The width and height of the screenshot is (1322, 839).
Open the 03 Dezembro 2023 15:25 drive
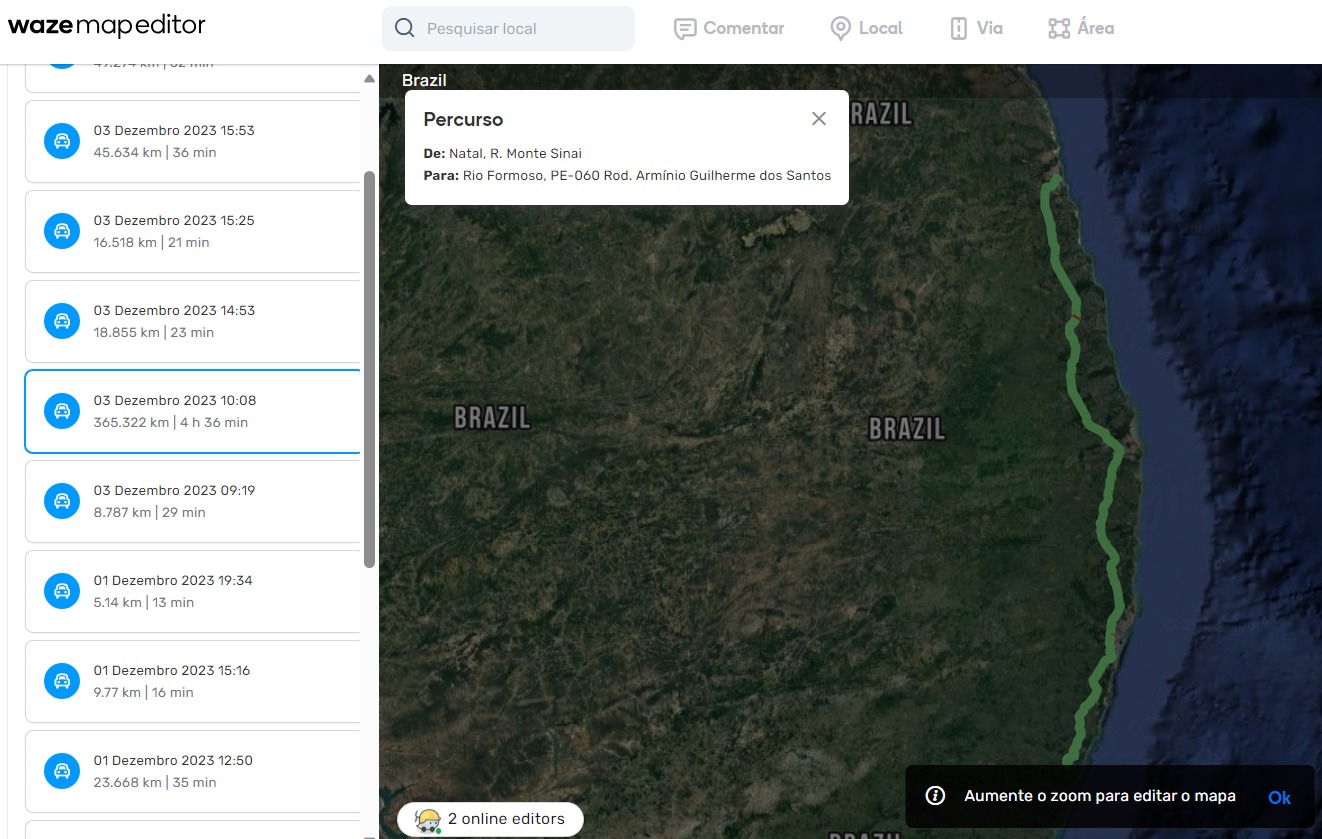192,231
